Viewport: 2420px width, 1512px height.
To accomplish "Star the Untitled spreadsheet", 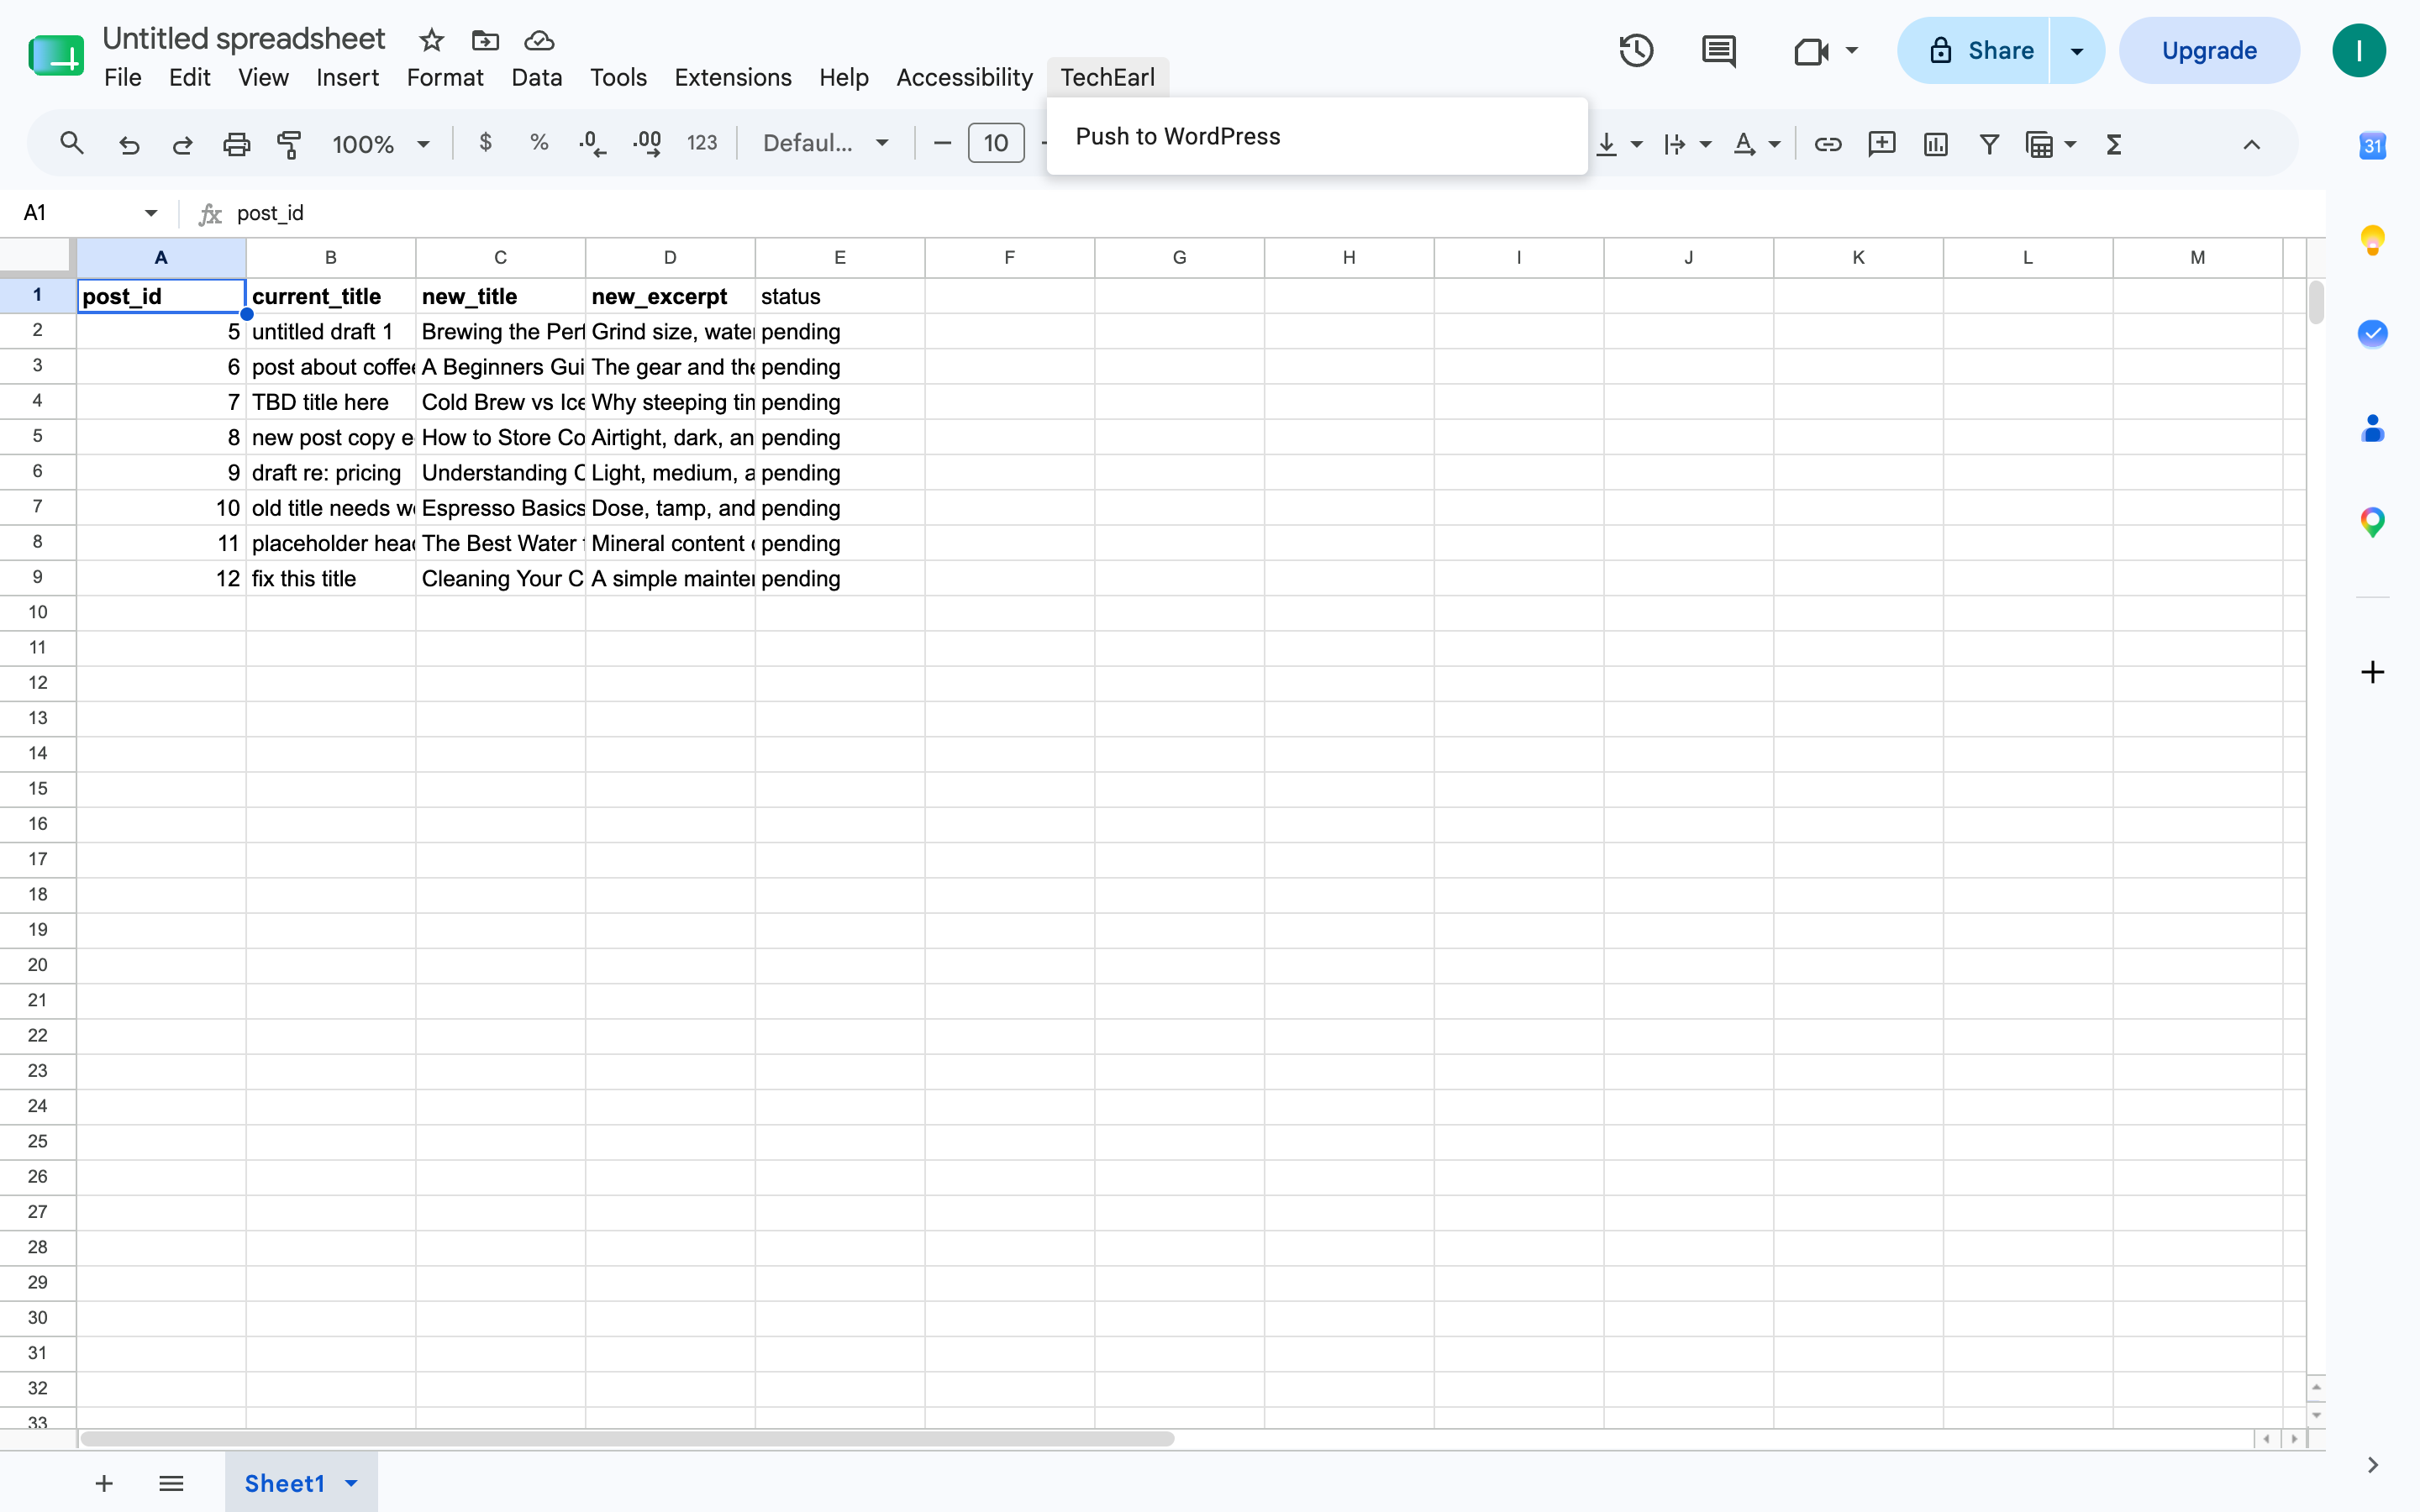I will tap(431, 40).
